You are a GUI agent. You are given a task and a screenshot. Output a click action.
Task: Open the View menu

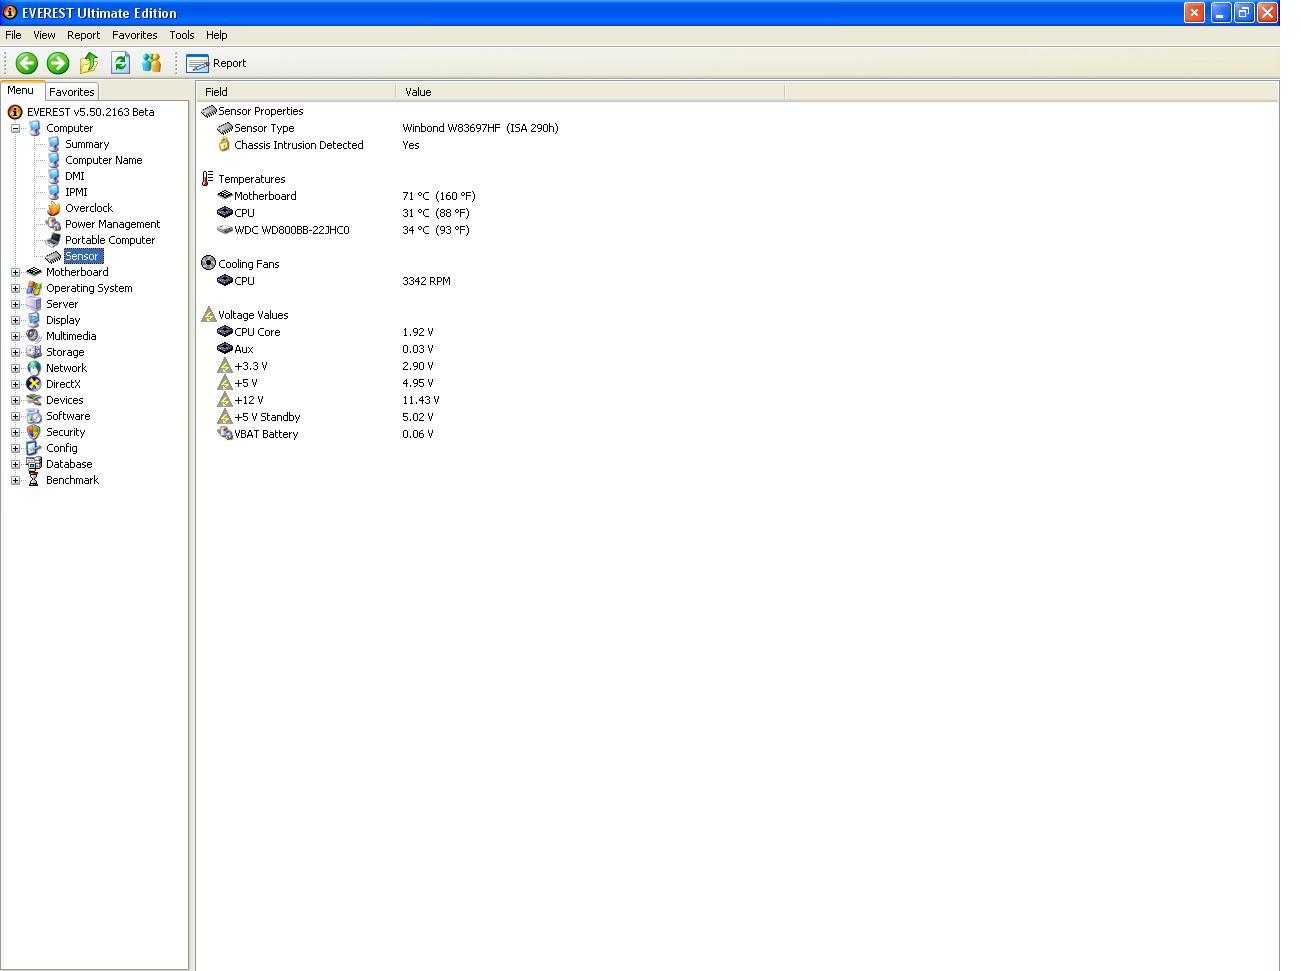(x=44, y=35)
